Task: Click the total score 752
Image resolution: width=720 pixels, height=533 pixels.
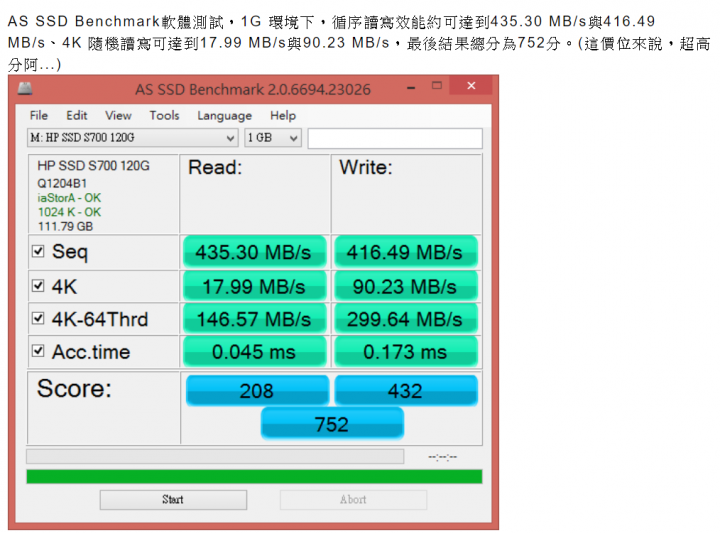Action: point(332,424)
